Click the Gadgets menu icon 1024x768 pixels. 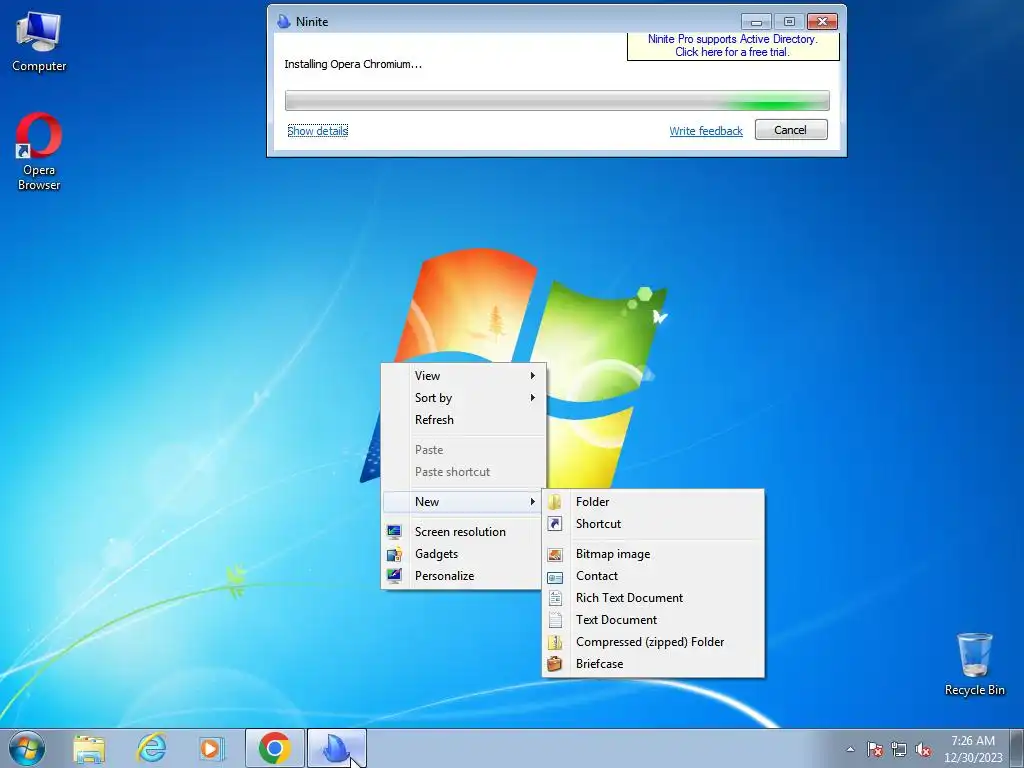coord(394,554)
